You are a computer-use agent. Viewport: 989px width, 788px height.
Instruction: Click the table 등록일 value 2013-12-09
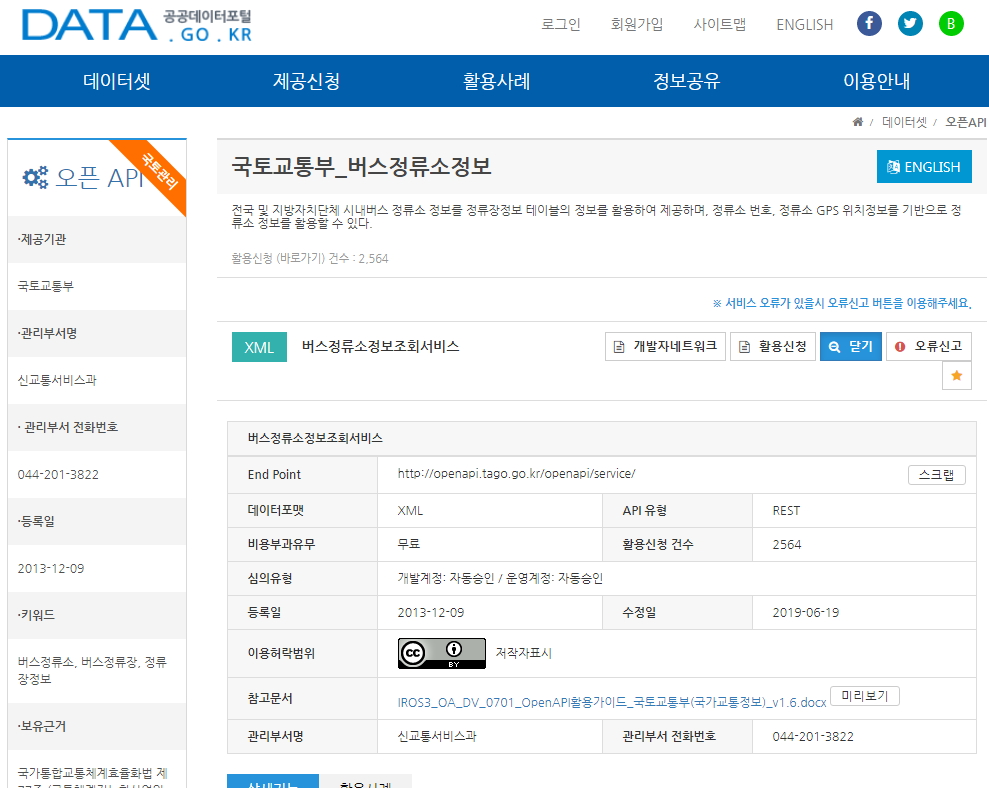[x=431, y=613]
